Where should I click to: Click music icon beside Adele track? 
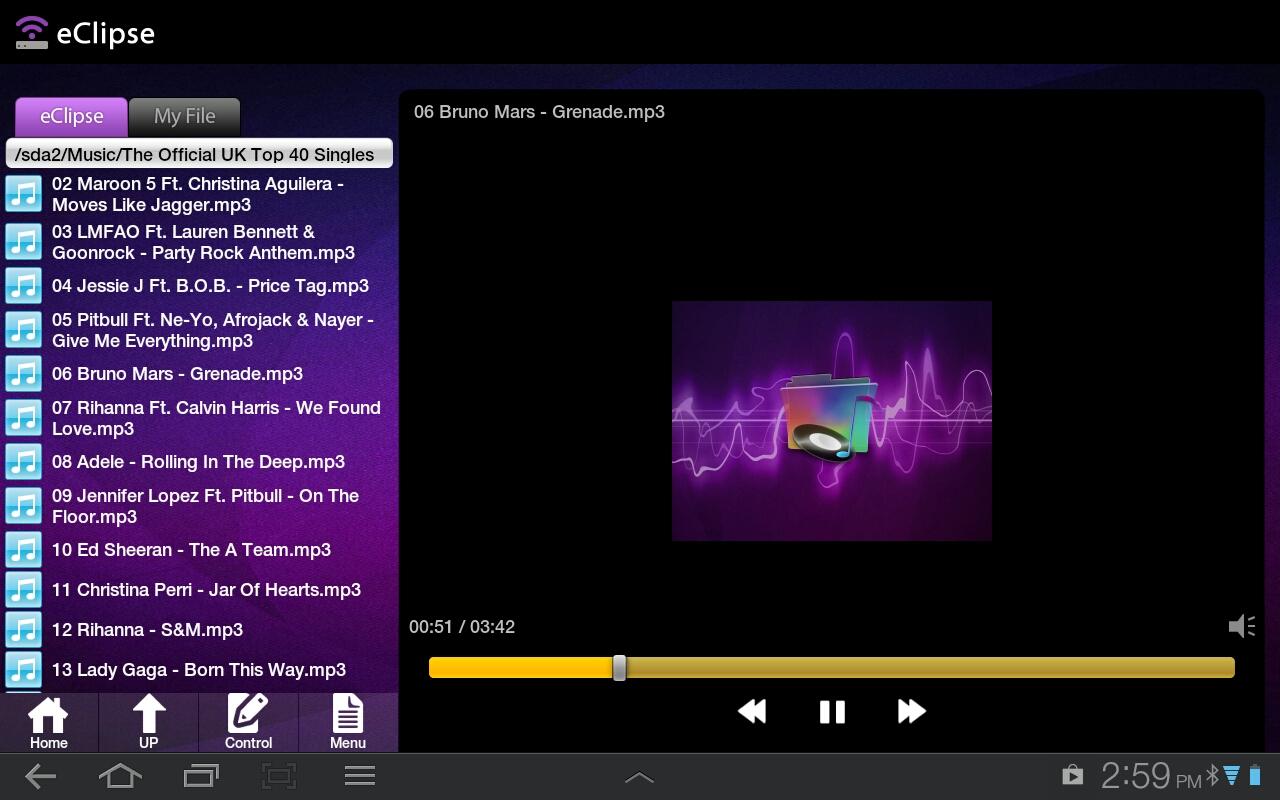tap(24, 462)
